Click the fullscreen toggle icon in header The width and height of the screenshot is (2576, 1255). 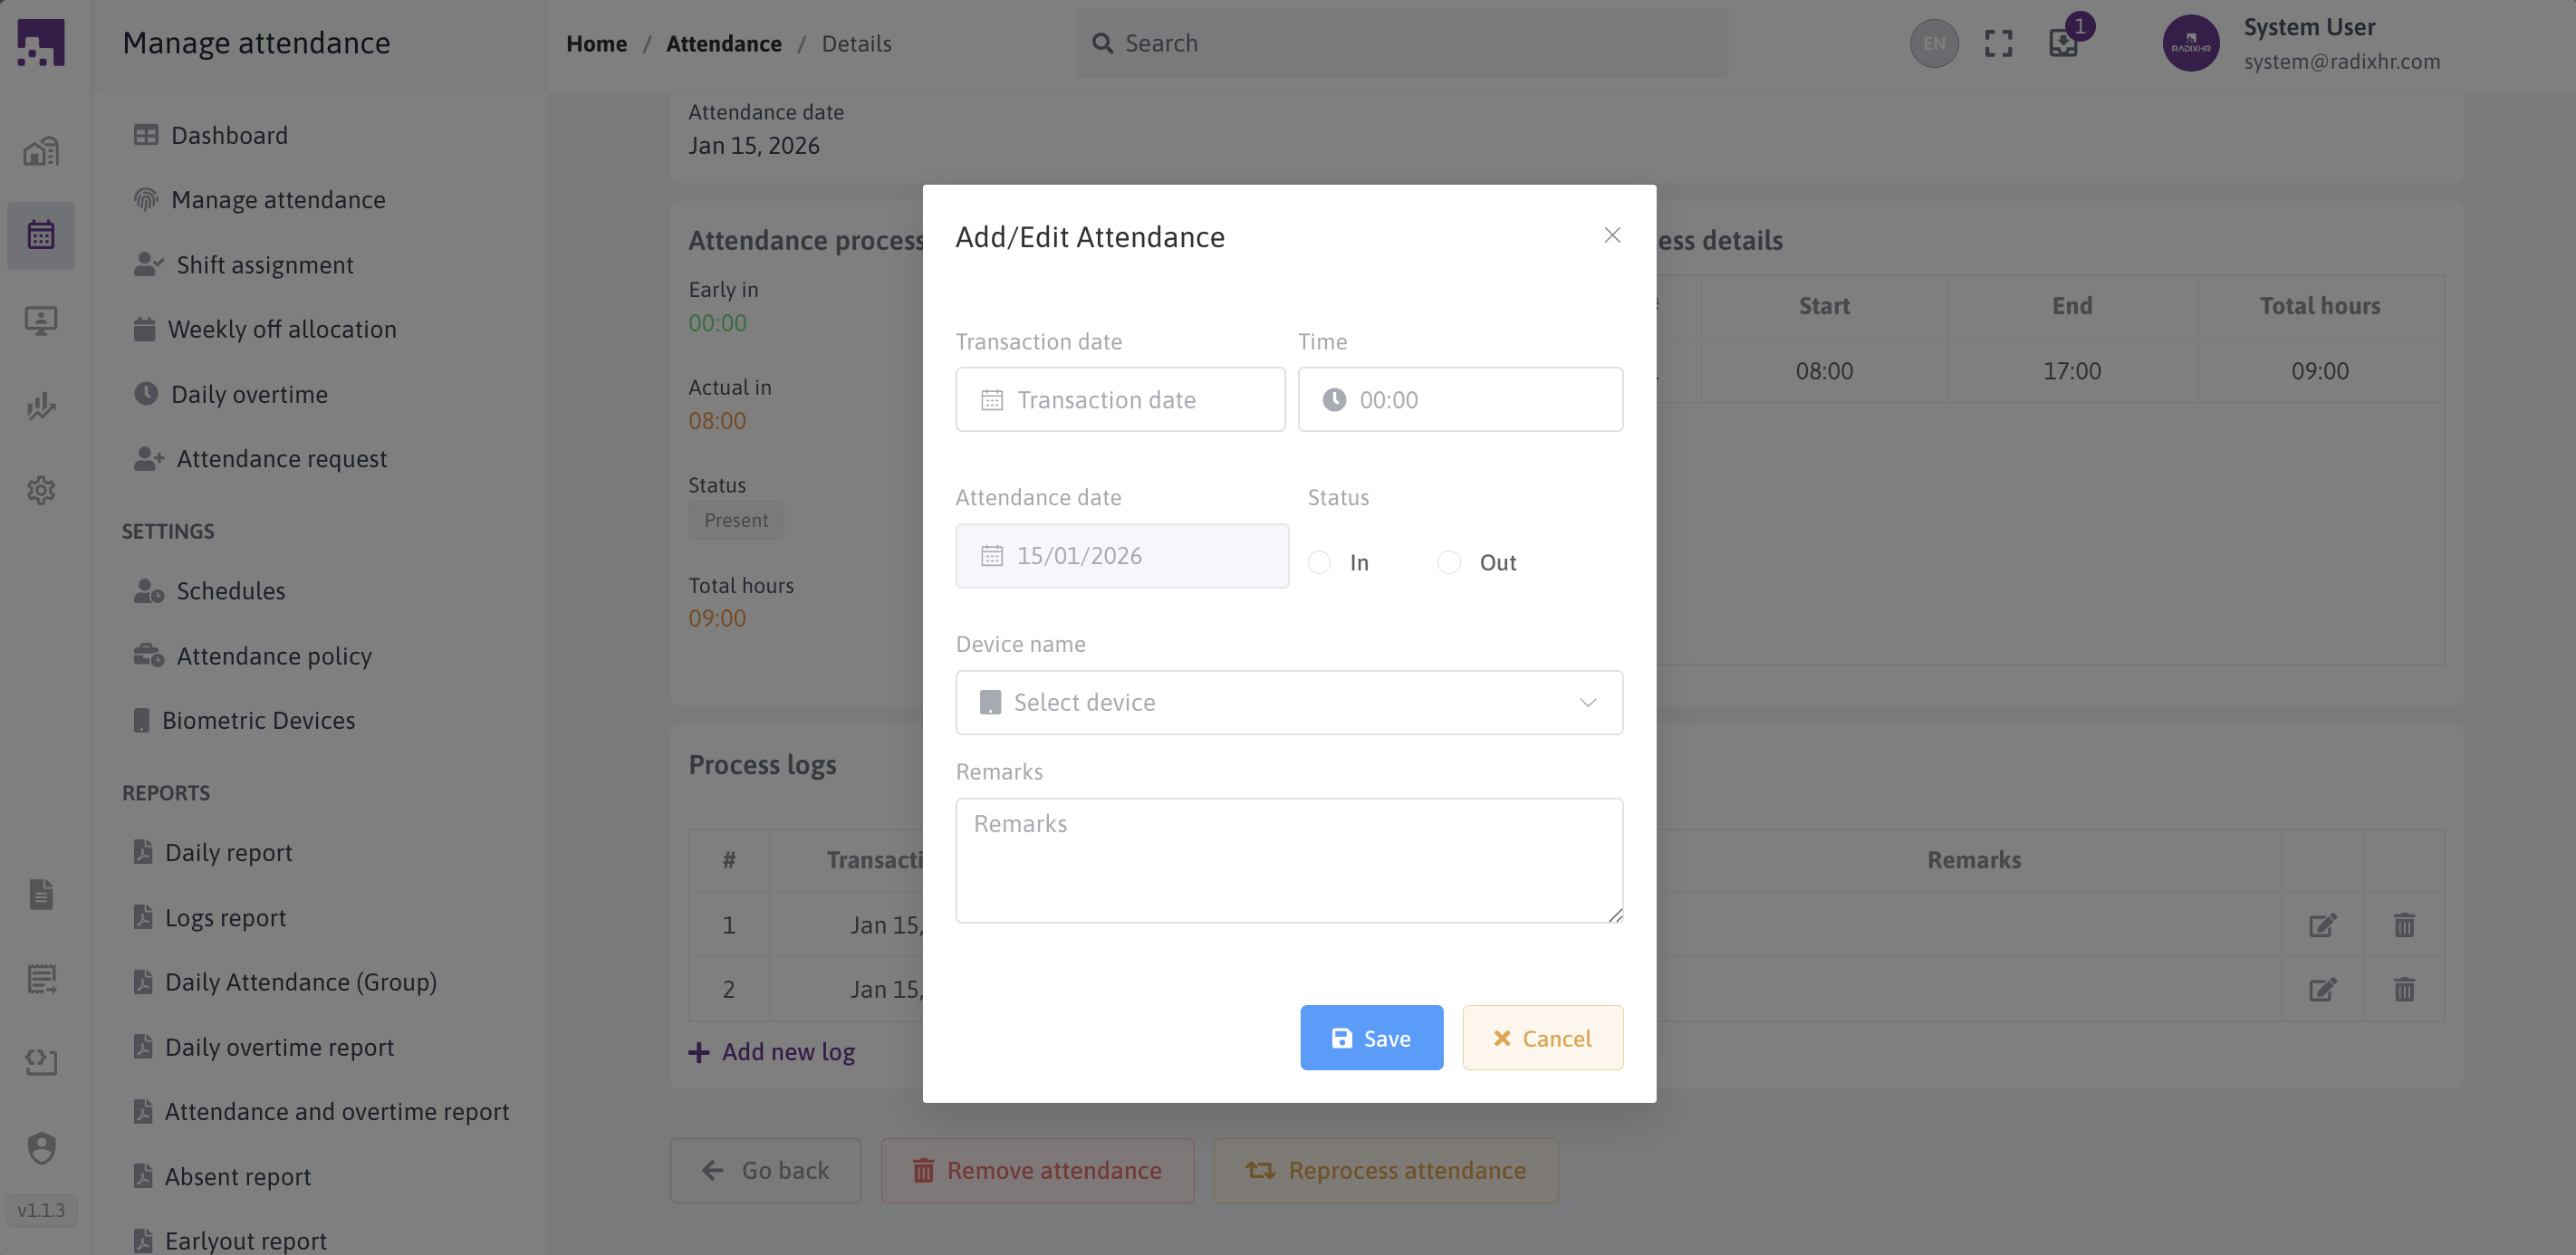pos(1998,44)
